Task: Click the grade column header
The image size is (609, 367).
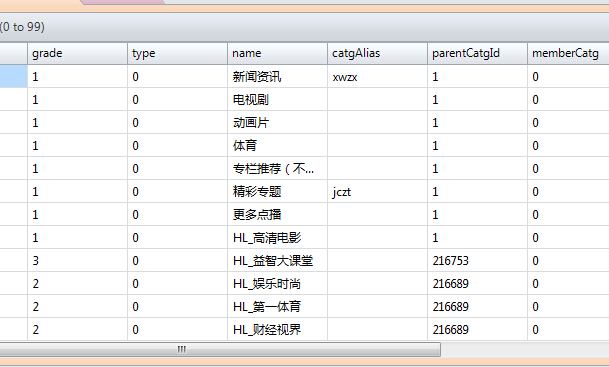Action: click(x=77, y=53)
